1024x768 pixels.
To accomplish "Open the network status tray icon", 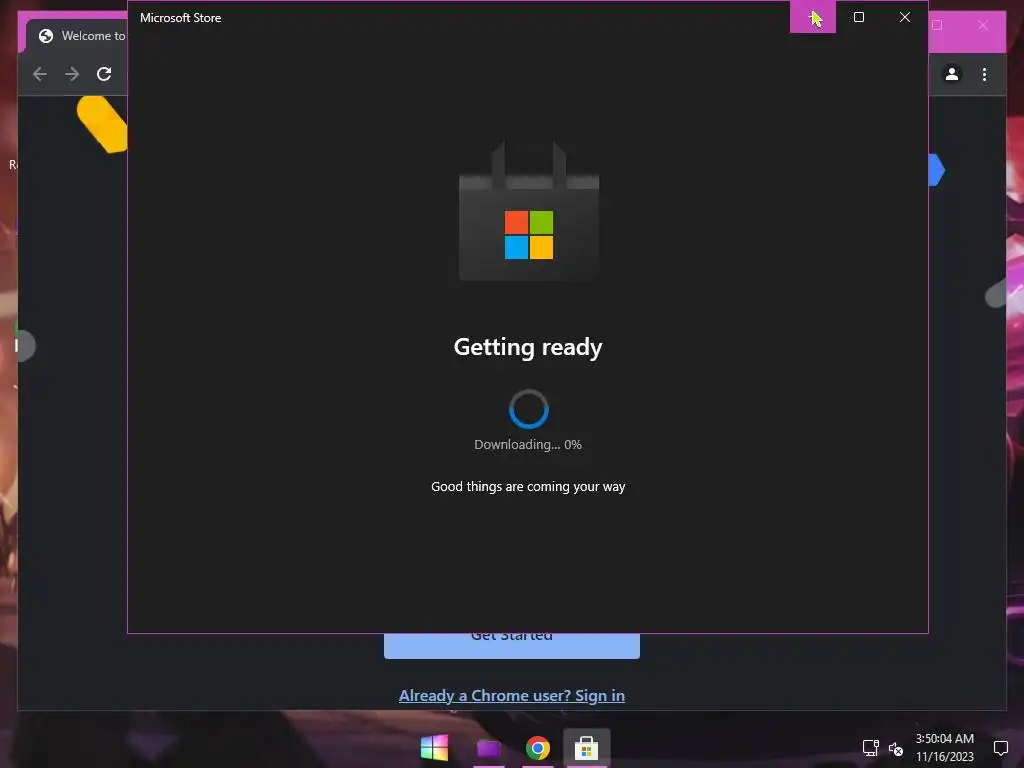I will [x=871, y=748].
